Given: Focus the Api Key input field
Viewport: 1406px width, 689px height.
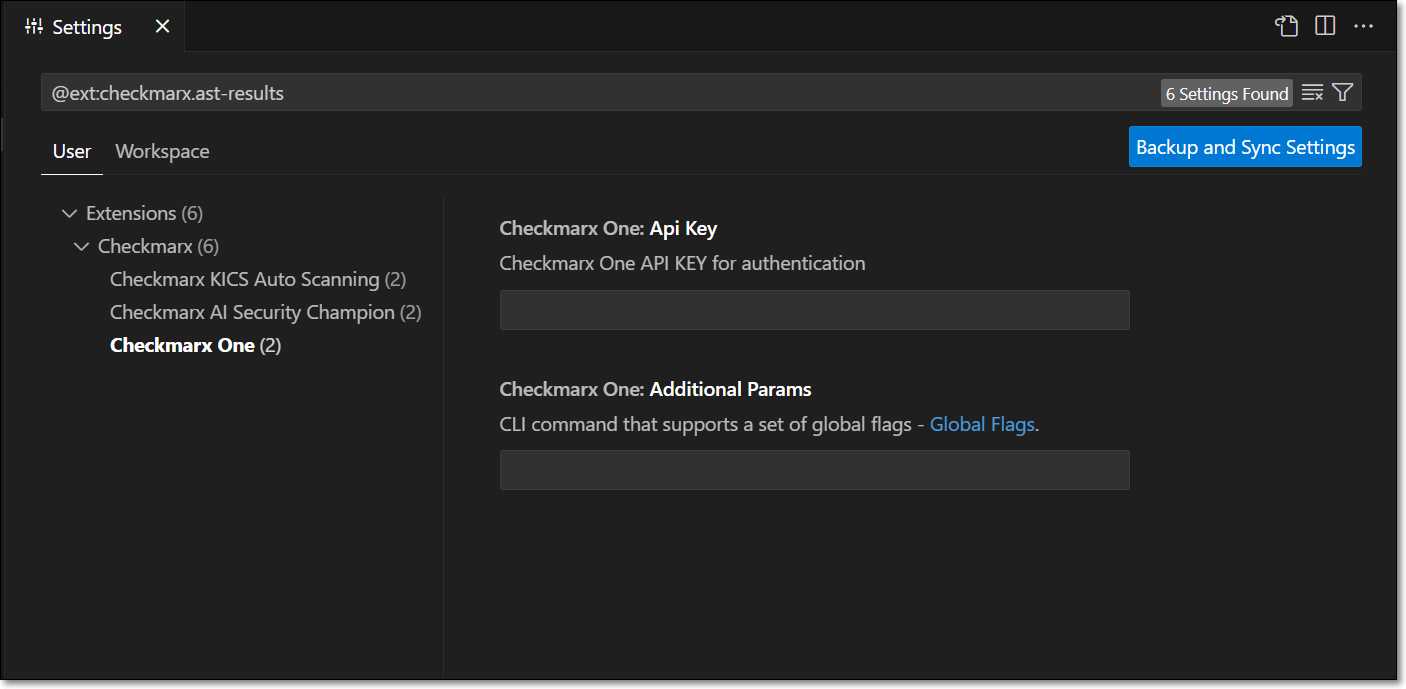Looking at the screenshot, I should (815, 310).
